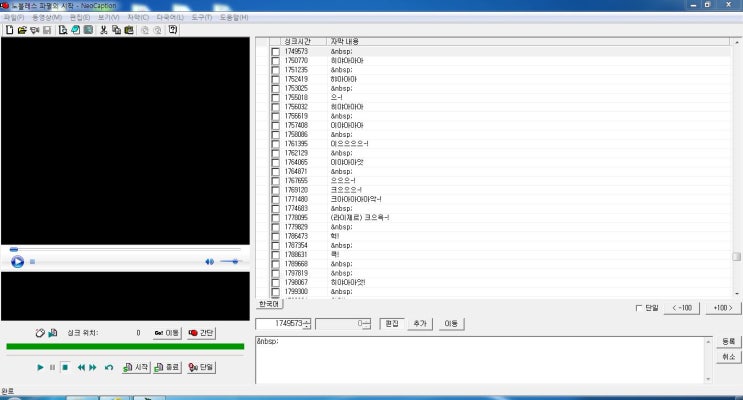This screenshot has height=400, width=743.
Task: Click the document-arrow icon beside sync position
Action: point(53,333)
